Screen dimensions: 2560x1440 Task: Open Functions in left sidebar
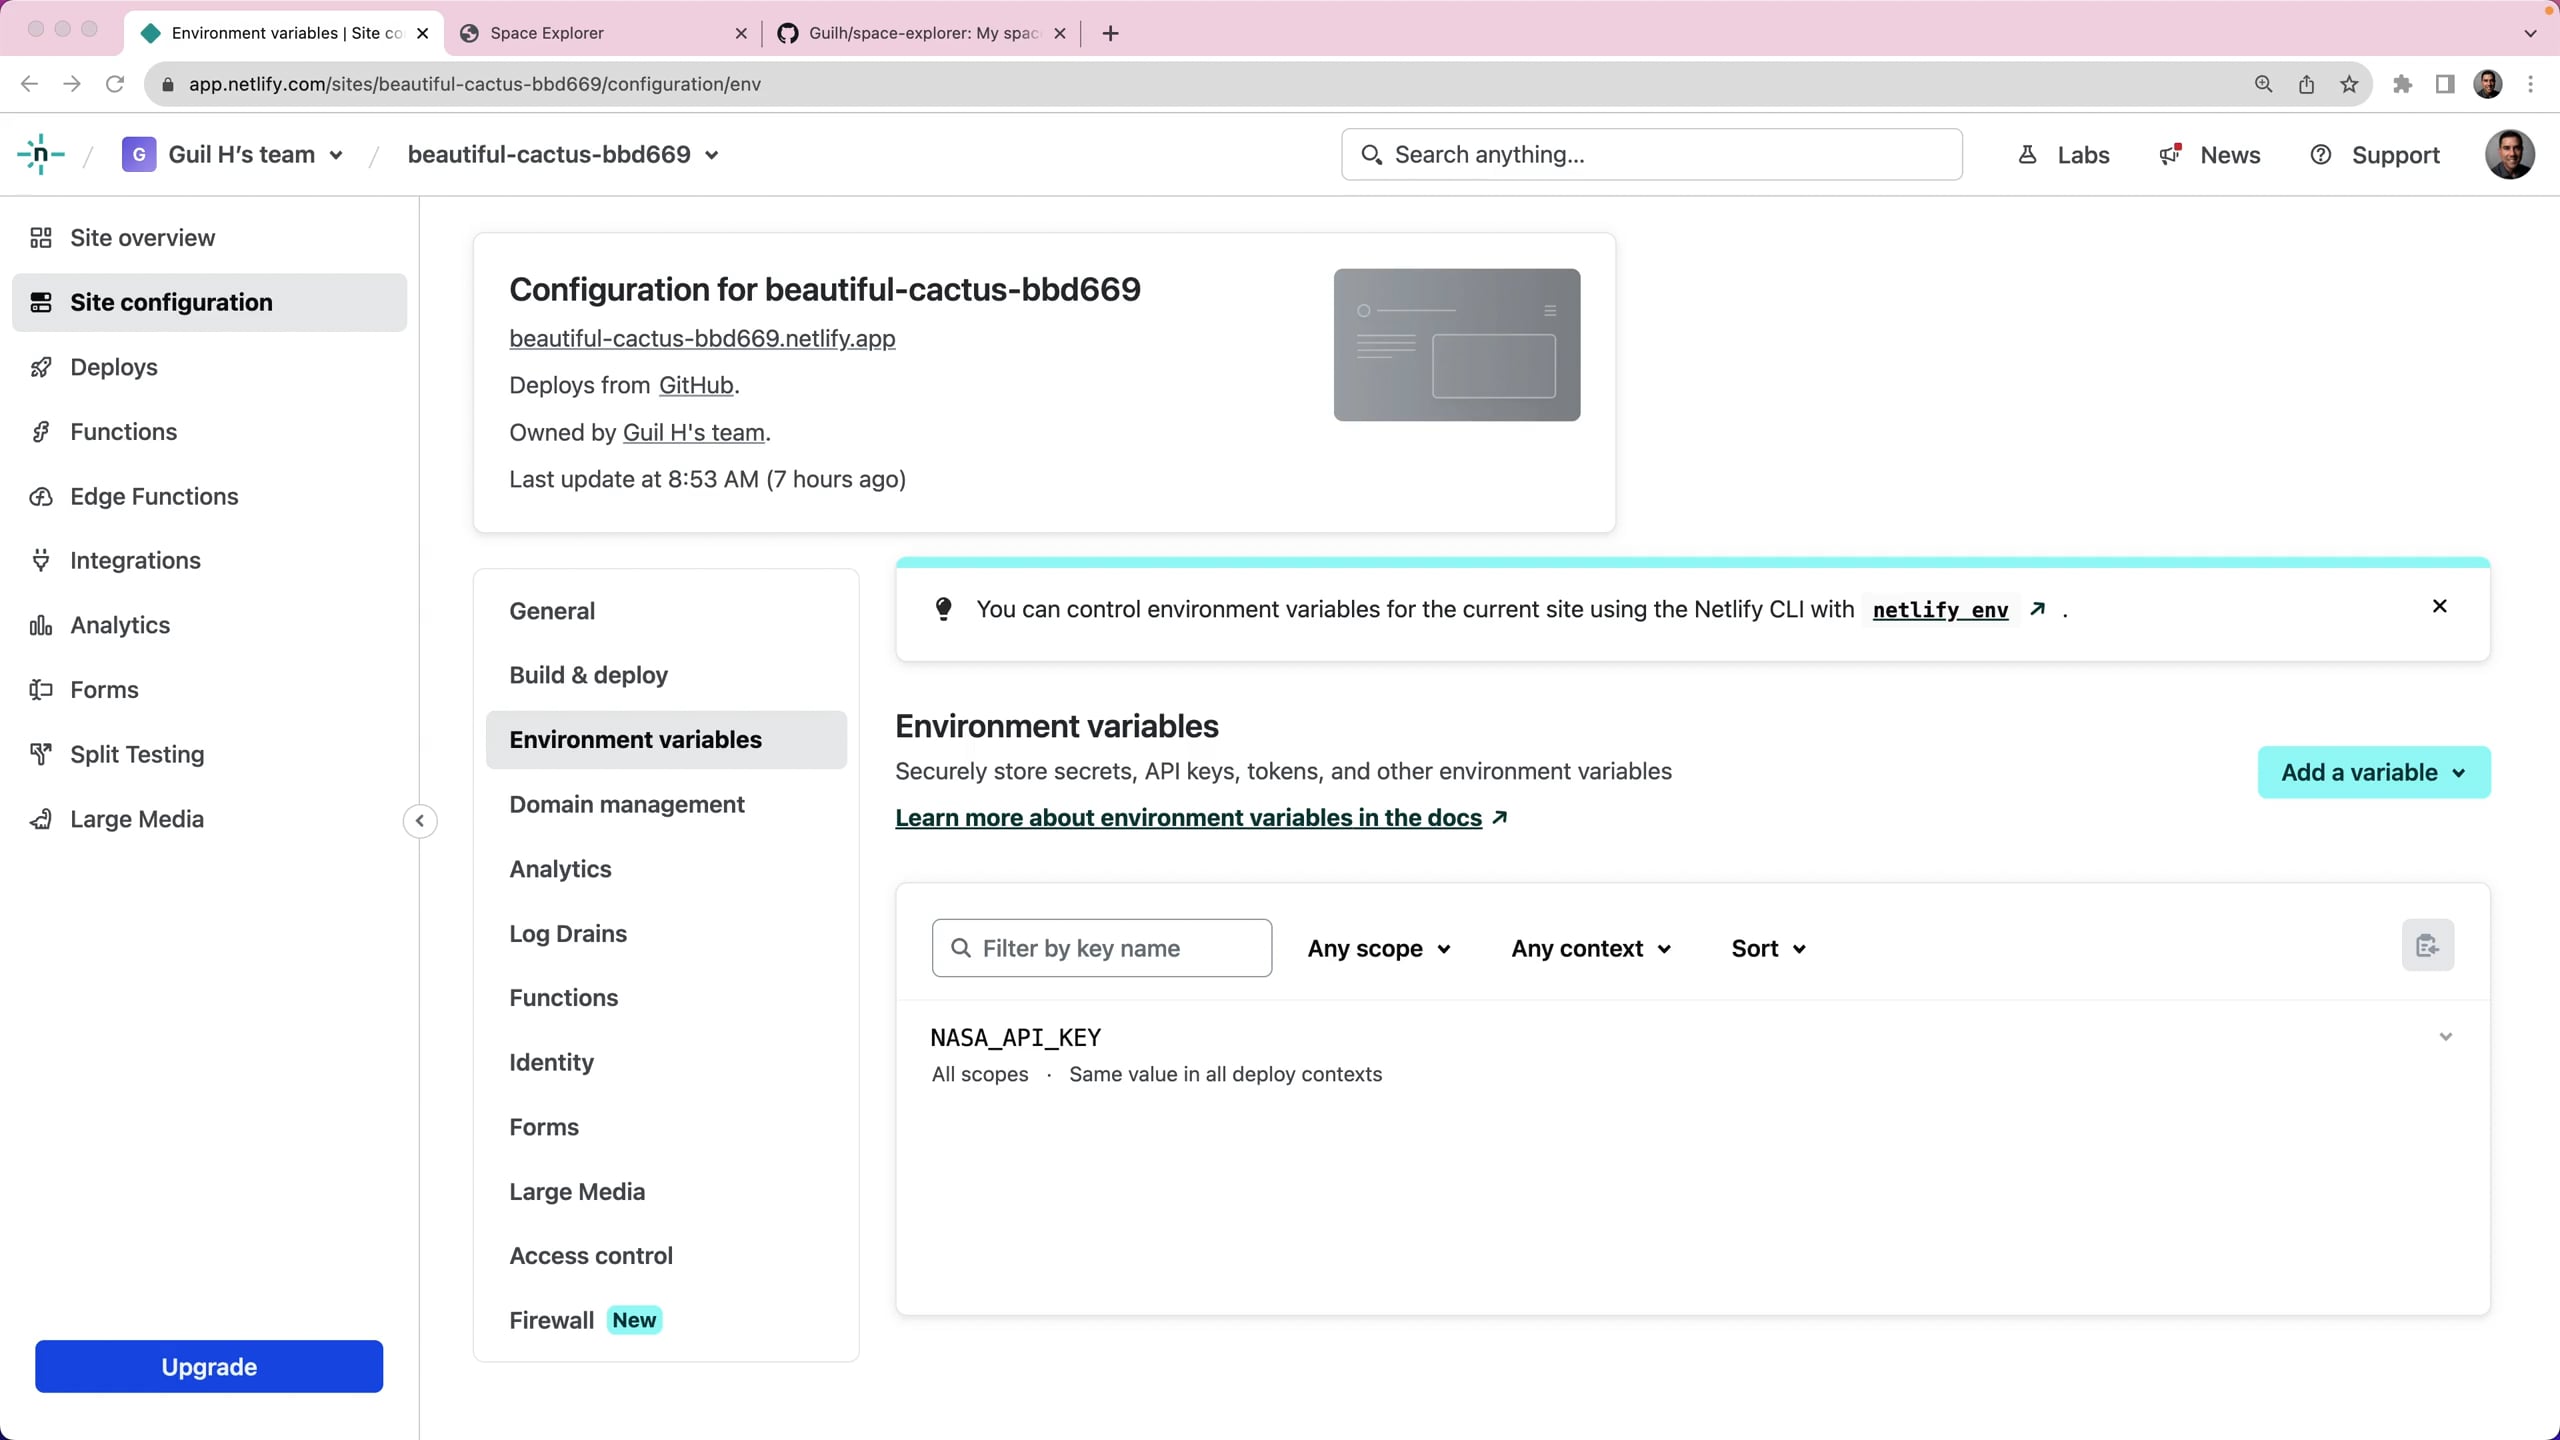[123, 432]
